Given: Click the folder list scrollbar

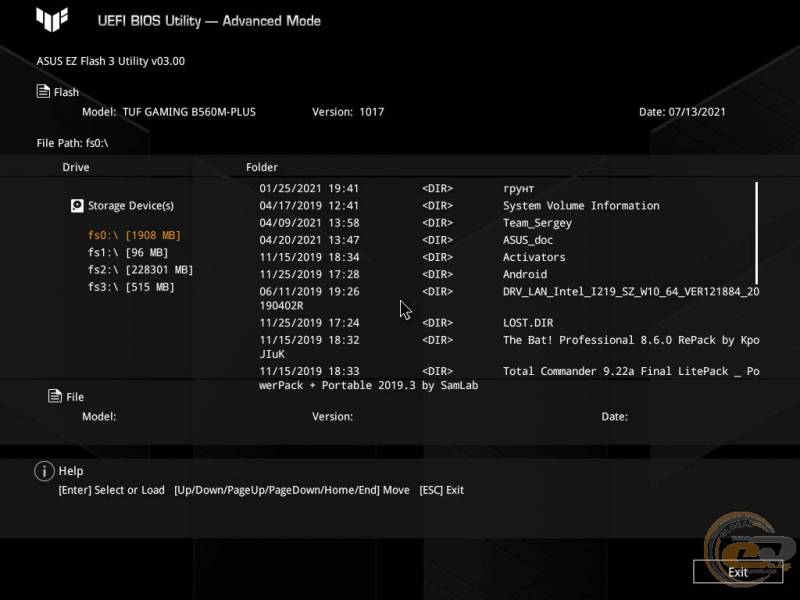Looking at the screenshot, I should click(756, 233).
